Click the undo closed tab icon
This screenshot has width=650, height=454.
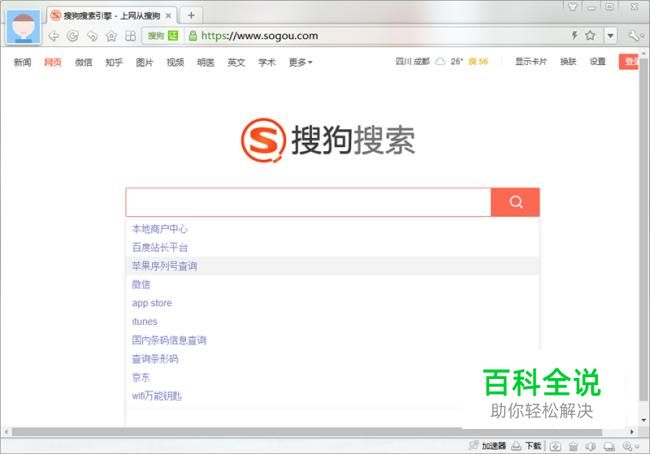pyautogui.click(x=92, y=36)
